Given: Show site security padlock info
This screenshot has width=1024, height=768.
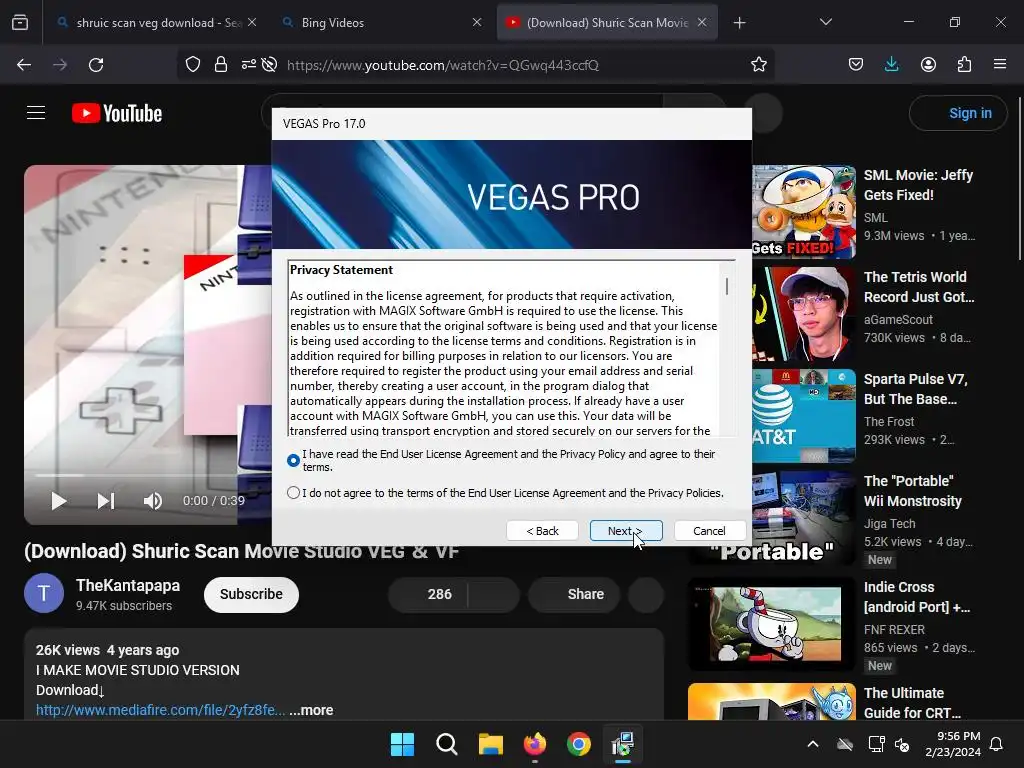Looking at the screenshot, I should point(221,65).
